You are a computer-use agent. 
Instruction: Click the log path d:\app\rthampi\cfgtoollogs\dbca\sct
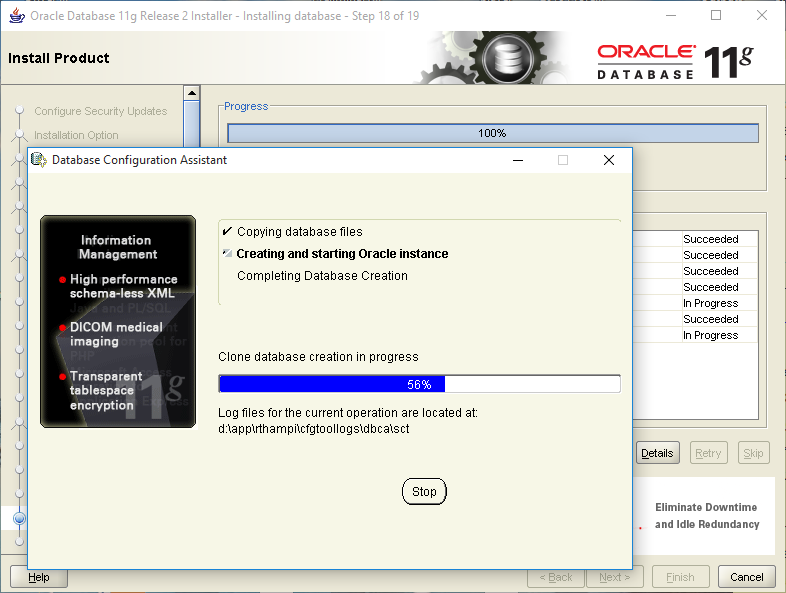pos(314,429)
